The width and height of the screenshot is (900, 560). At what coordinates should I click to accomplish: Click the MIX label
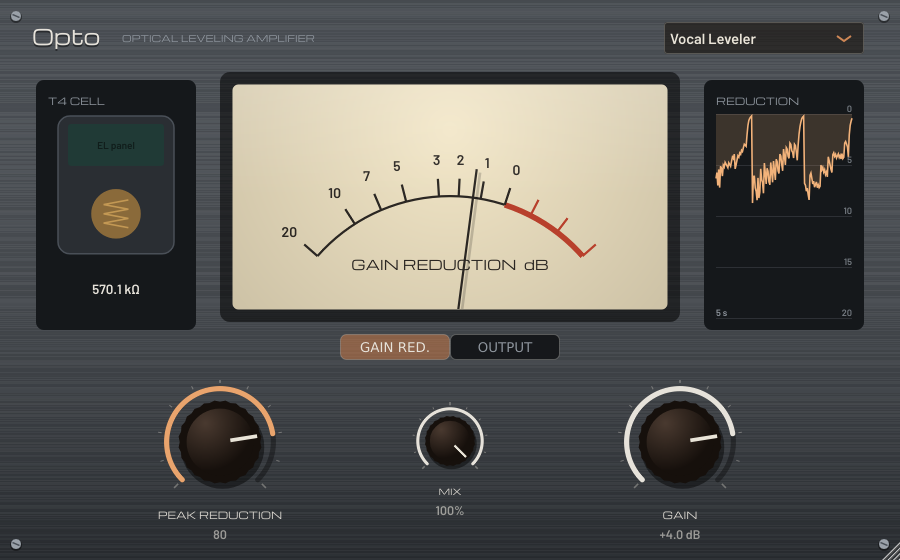[449, 492]
